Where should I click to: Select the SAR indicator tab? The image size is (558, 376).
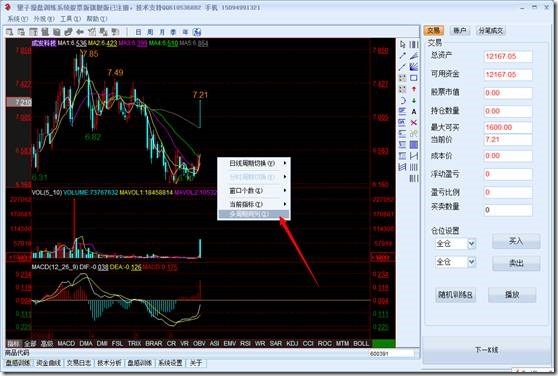[276, 344]
